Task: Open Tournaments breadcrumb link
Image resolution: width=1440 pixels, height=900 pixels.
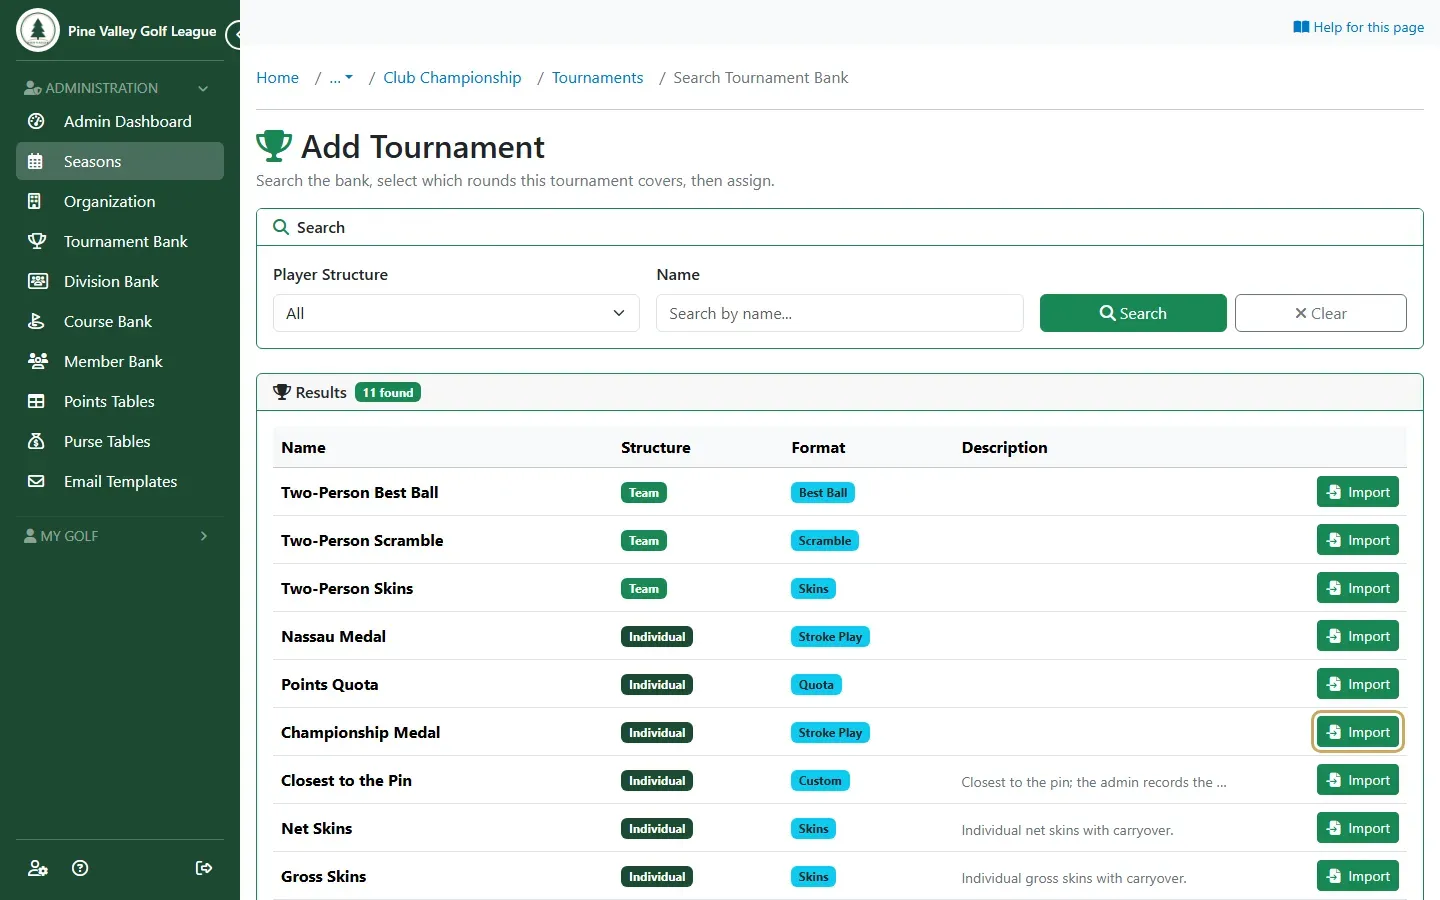Action: [x=597, y=78]
